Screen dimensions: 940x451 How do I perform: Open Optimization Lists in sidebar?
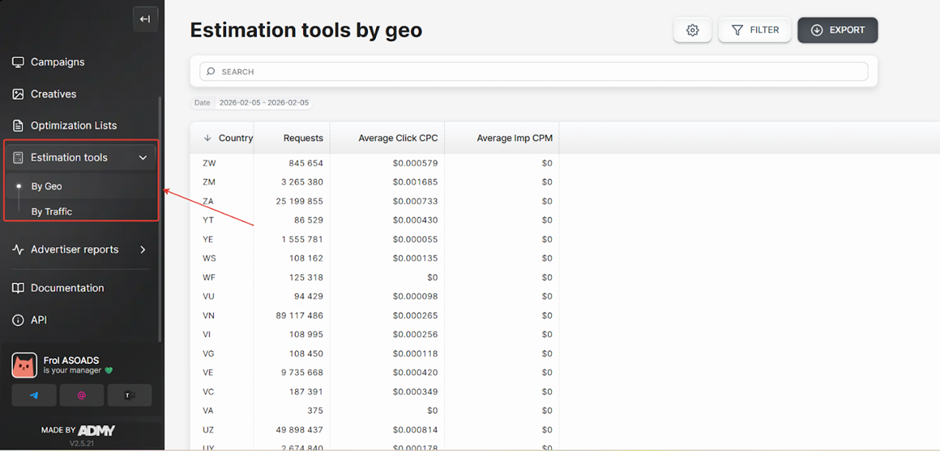tap(73, 126)
